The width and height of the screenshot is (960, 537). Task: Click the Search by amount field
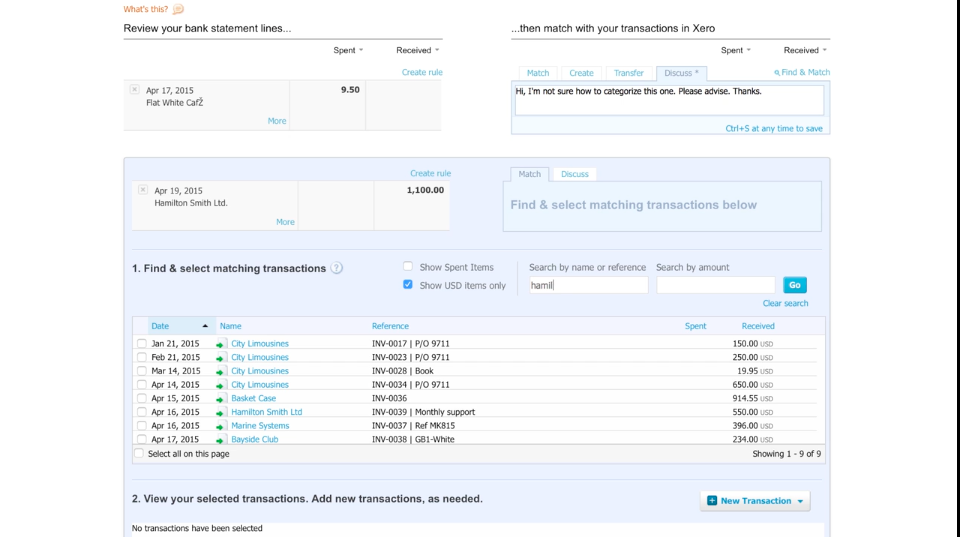coord(716,285)
